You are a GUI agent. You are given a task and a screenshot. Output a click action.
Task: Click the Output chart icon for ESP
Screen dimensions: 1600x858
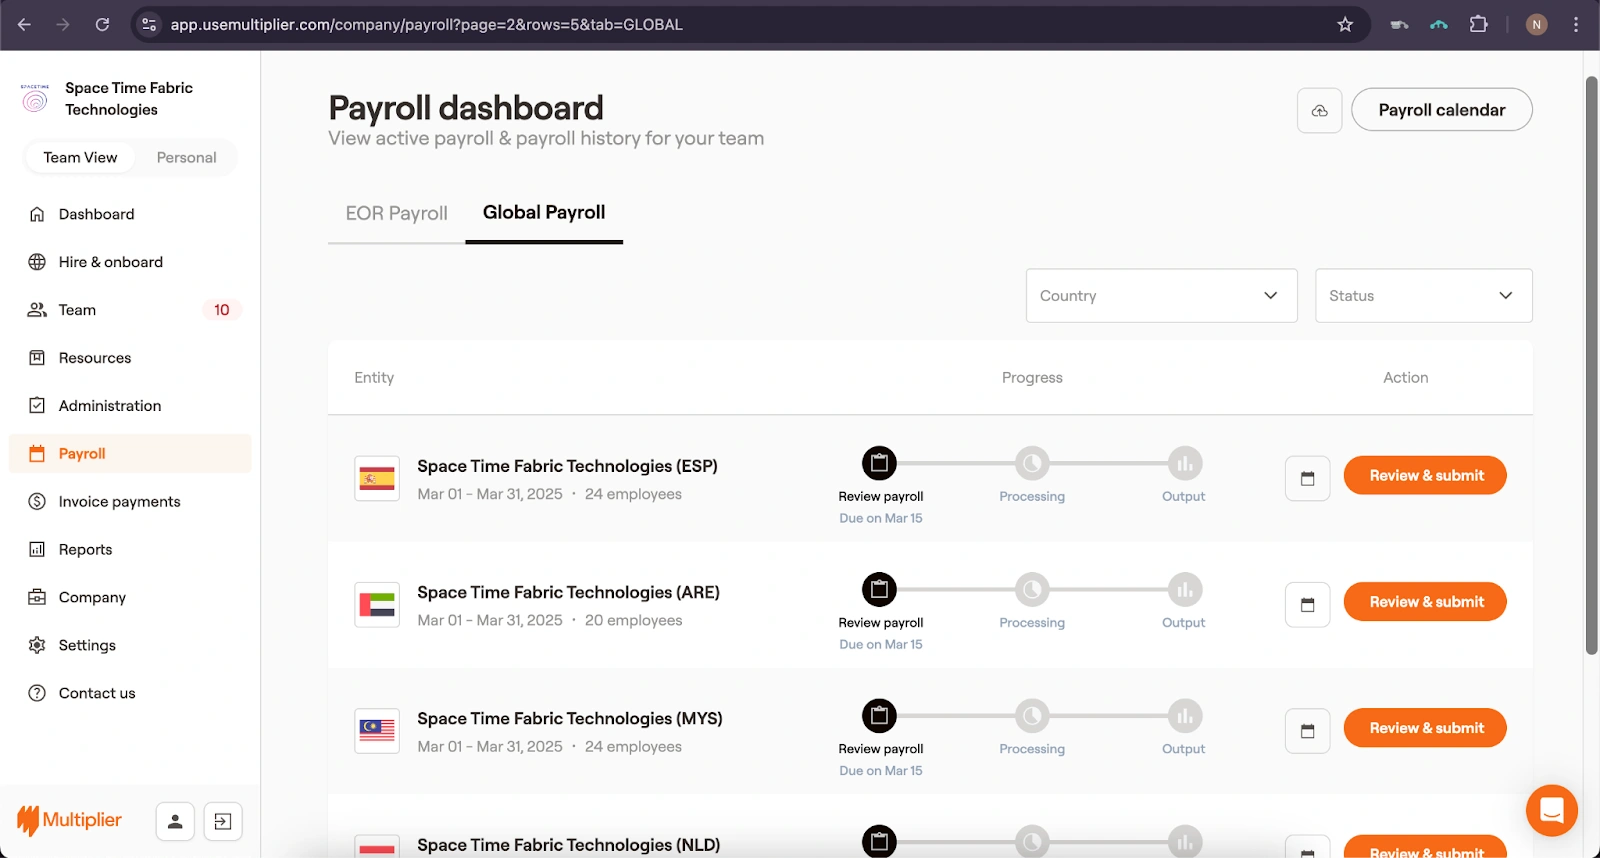pyautogui.click(x=1184, y=463)
